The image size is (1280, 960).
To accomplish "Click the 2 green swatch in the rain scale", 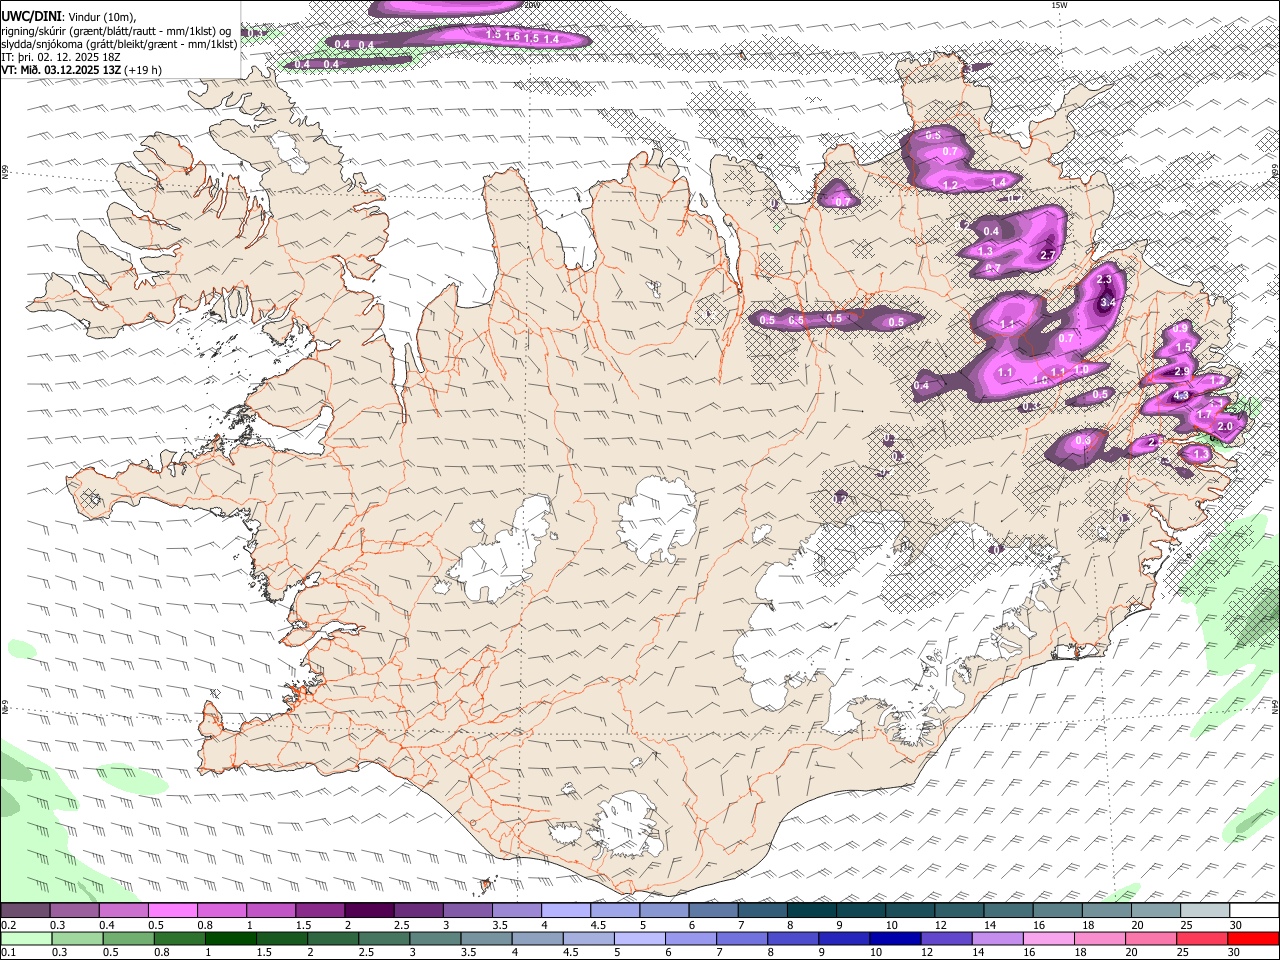I will click(x=333, y=938).
